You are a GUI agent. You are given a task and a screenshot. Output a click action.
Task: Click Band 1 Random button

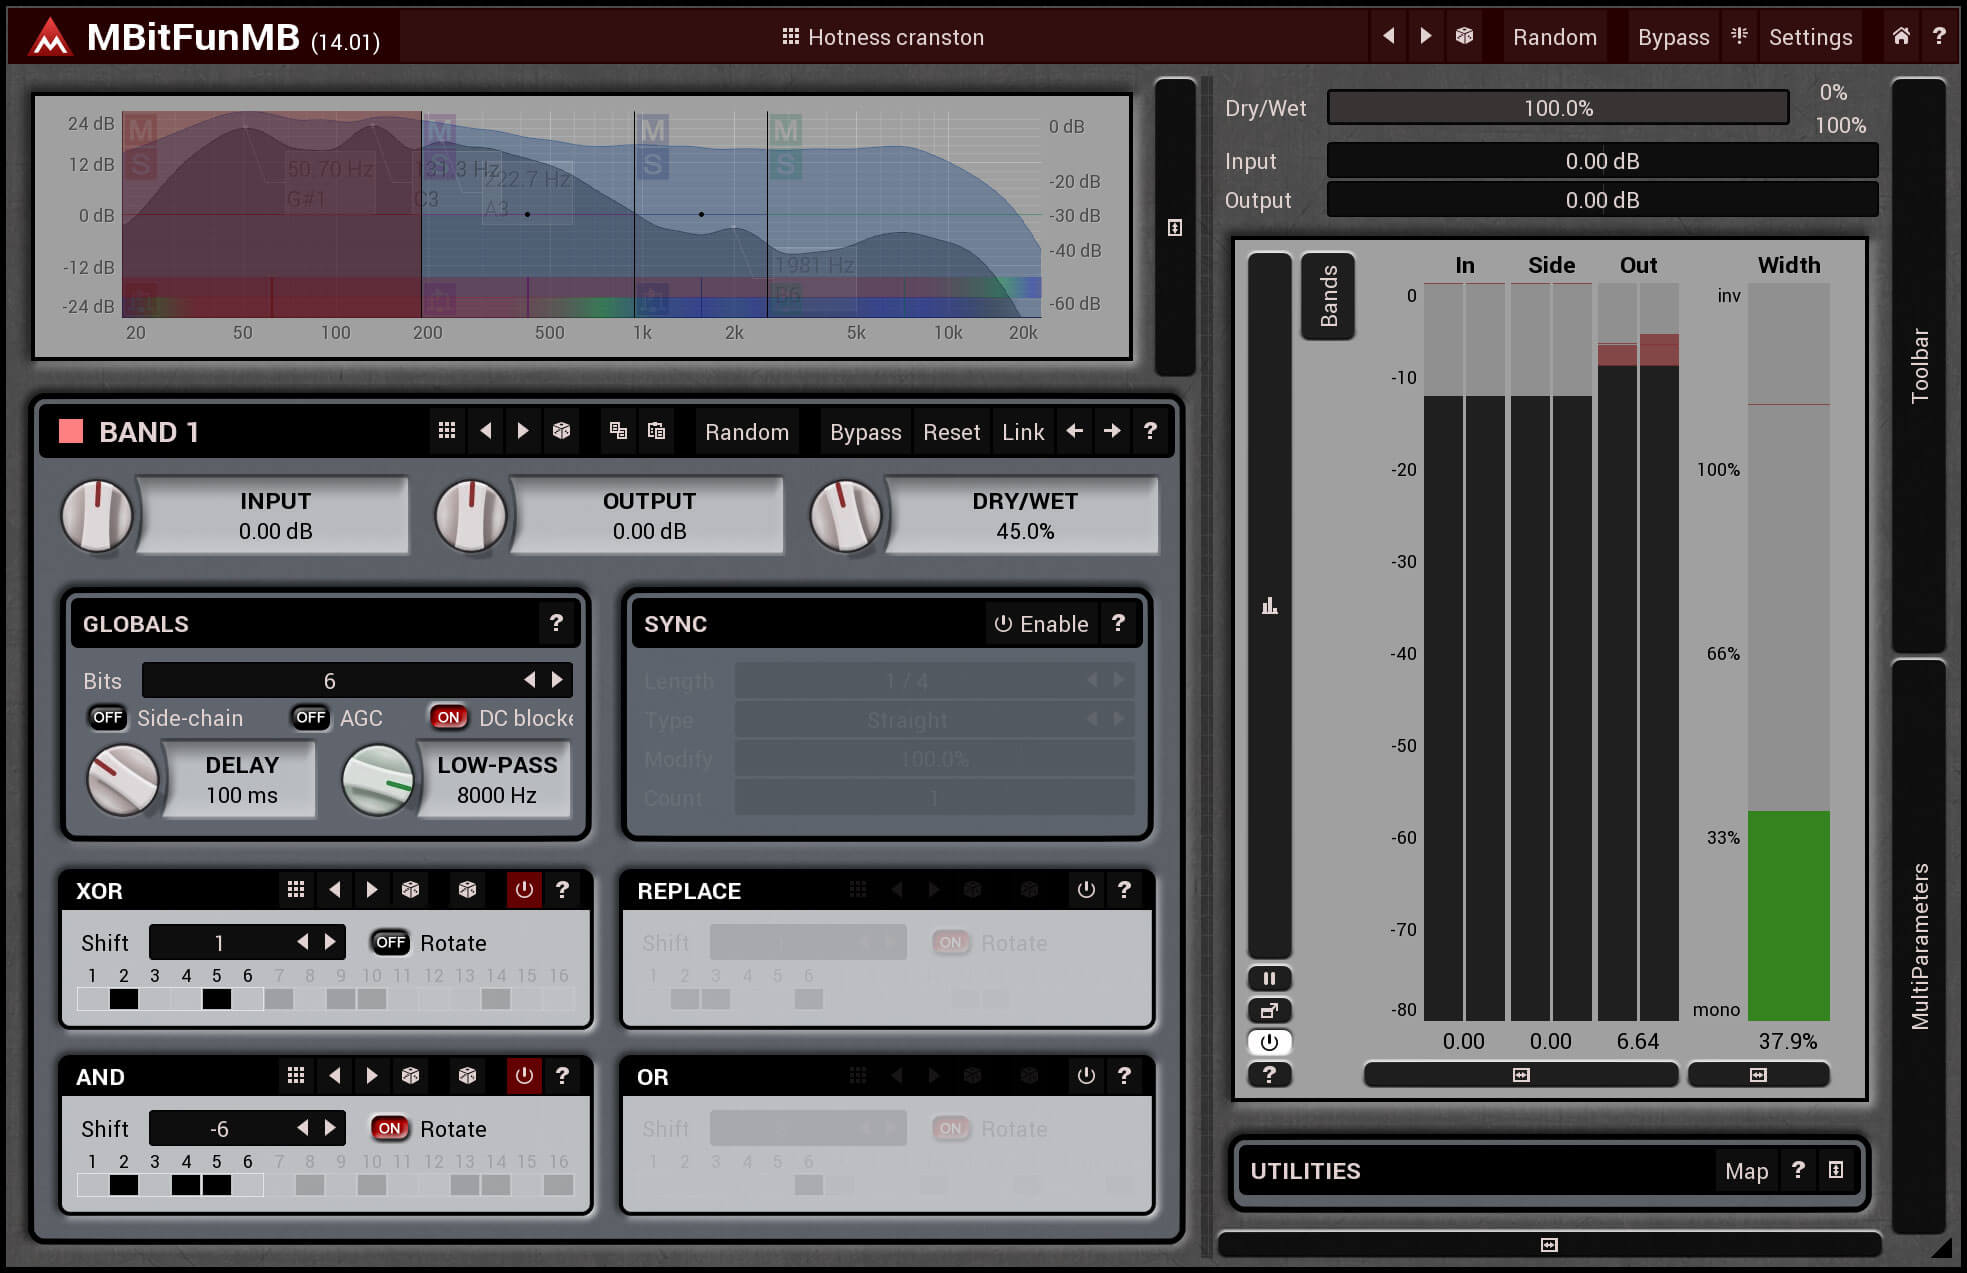747,431
